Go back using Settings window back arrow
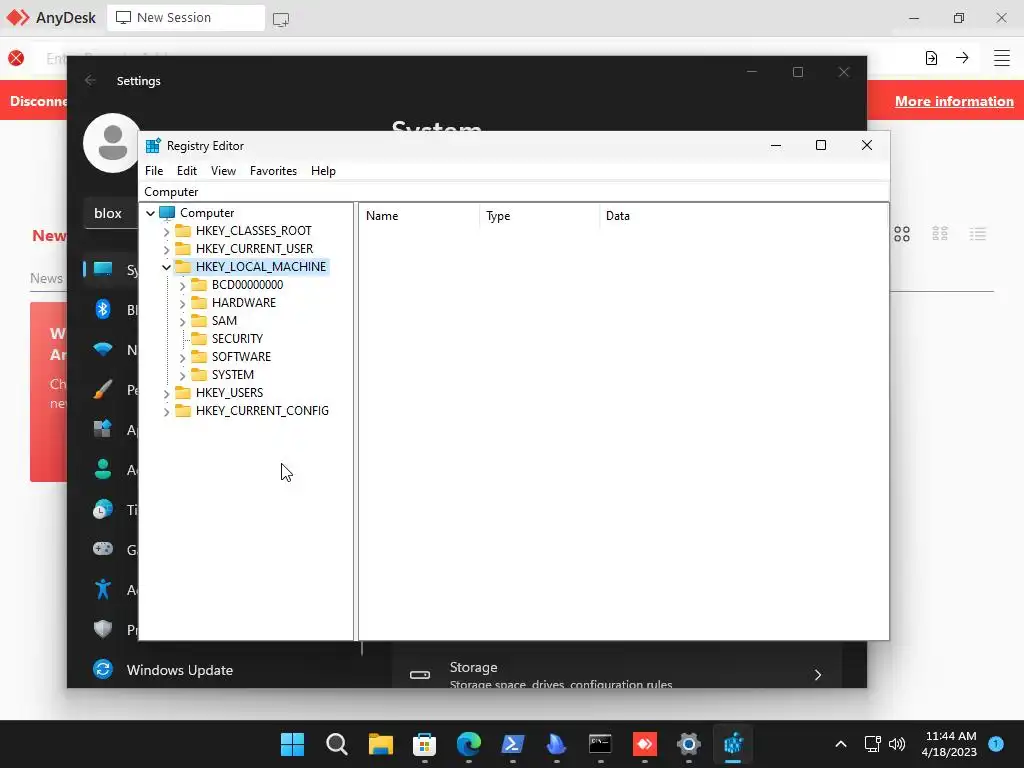The height and width of the screenshot is (768, 1024). click(90, 80)
